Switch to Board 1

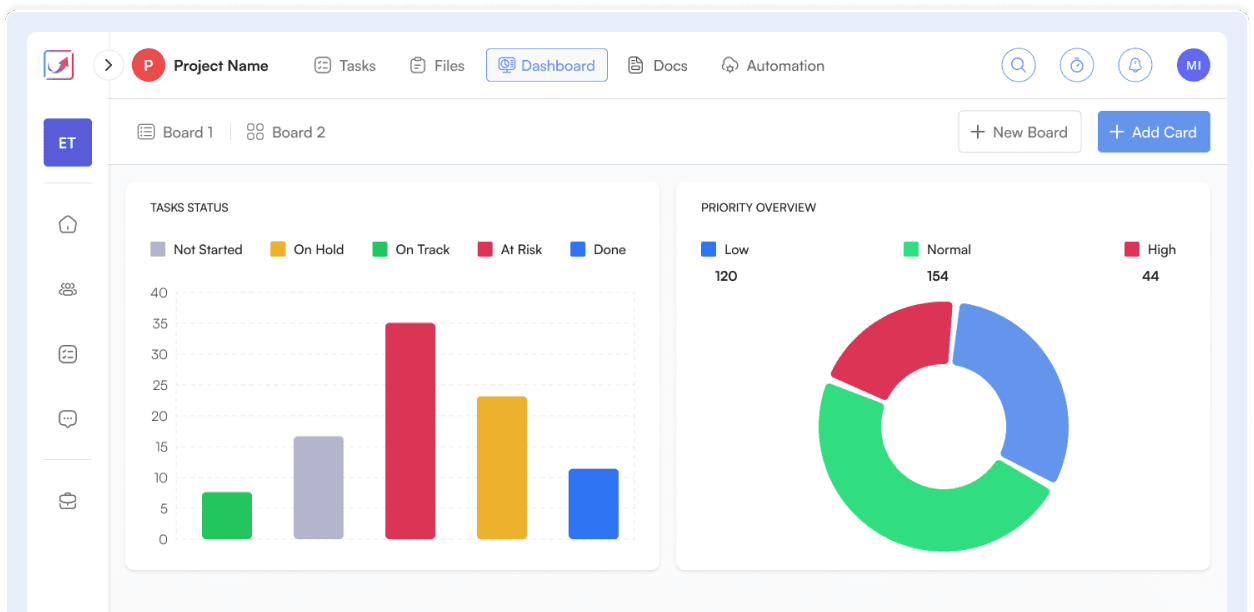click(175, 132)
